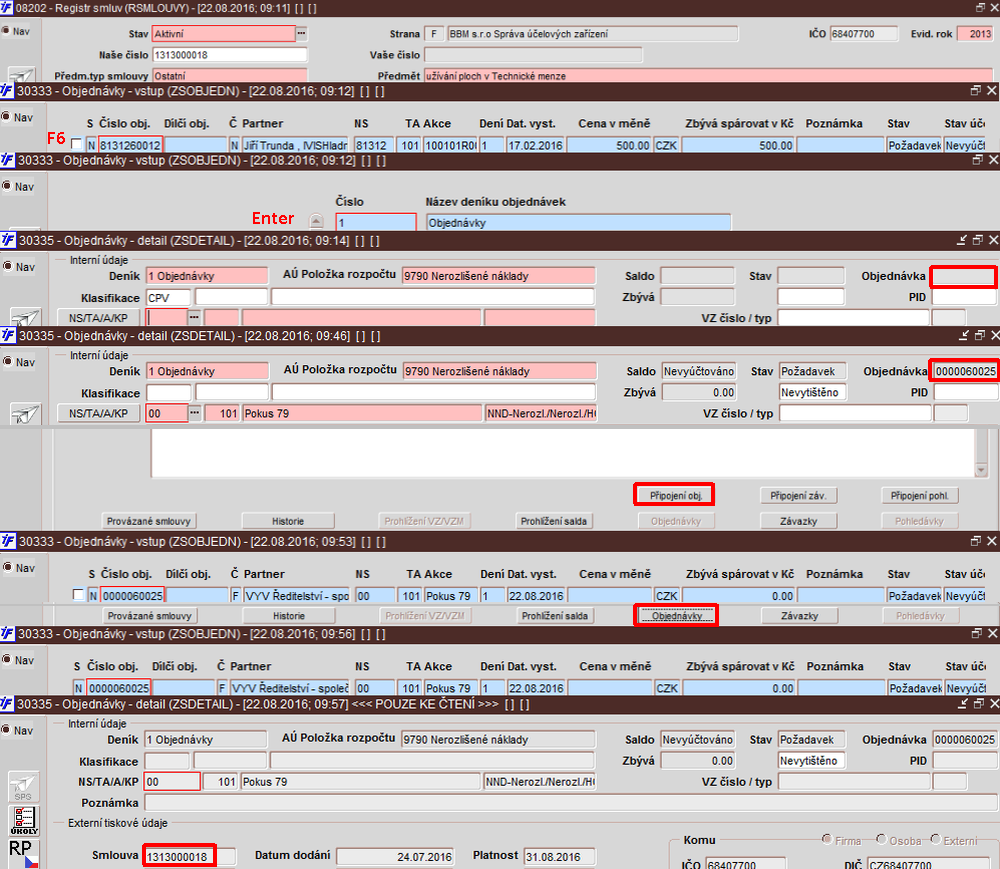
Task: Select Nav radio in Registr smluv window
Action: [x=5, y=31]
